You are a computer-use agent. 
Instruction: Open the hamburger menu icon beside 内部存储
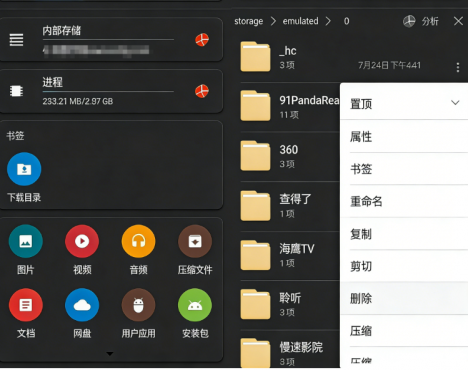(16, 40)
